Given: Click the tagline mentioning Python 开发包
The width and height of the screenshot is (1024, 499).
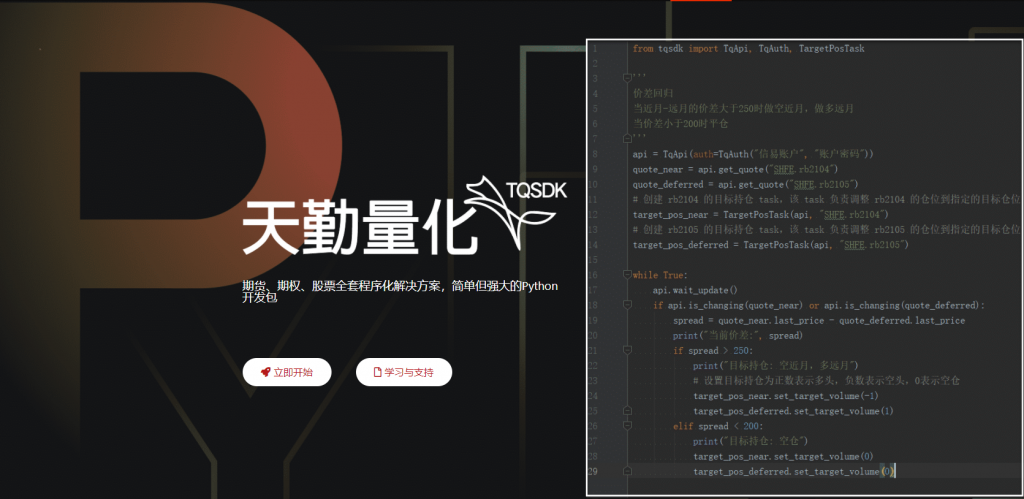Looking at the screenshot, I should click(400, 291).
